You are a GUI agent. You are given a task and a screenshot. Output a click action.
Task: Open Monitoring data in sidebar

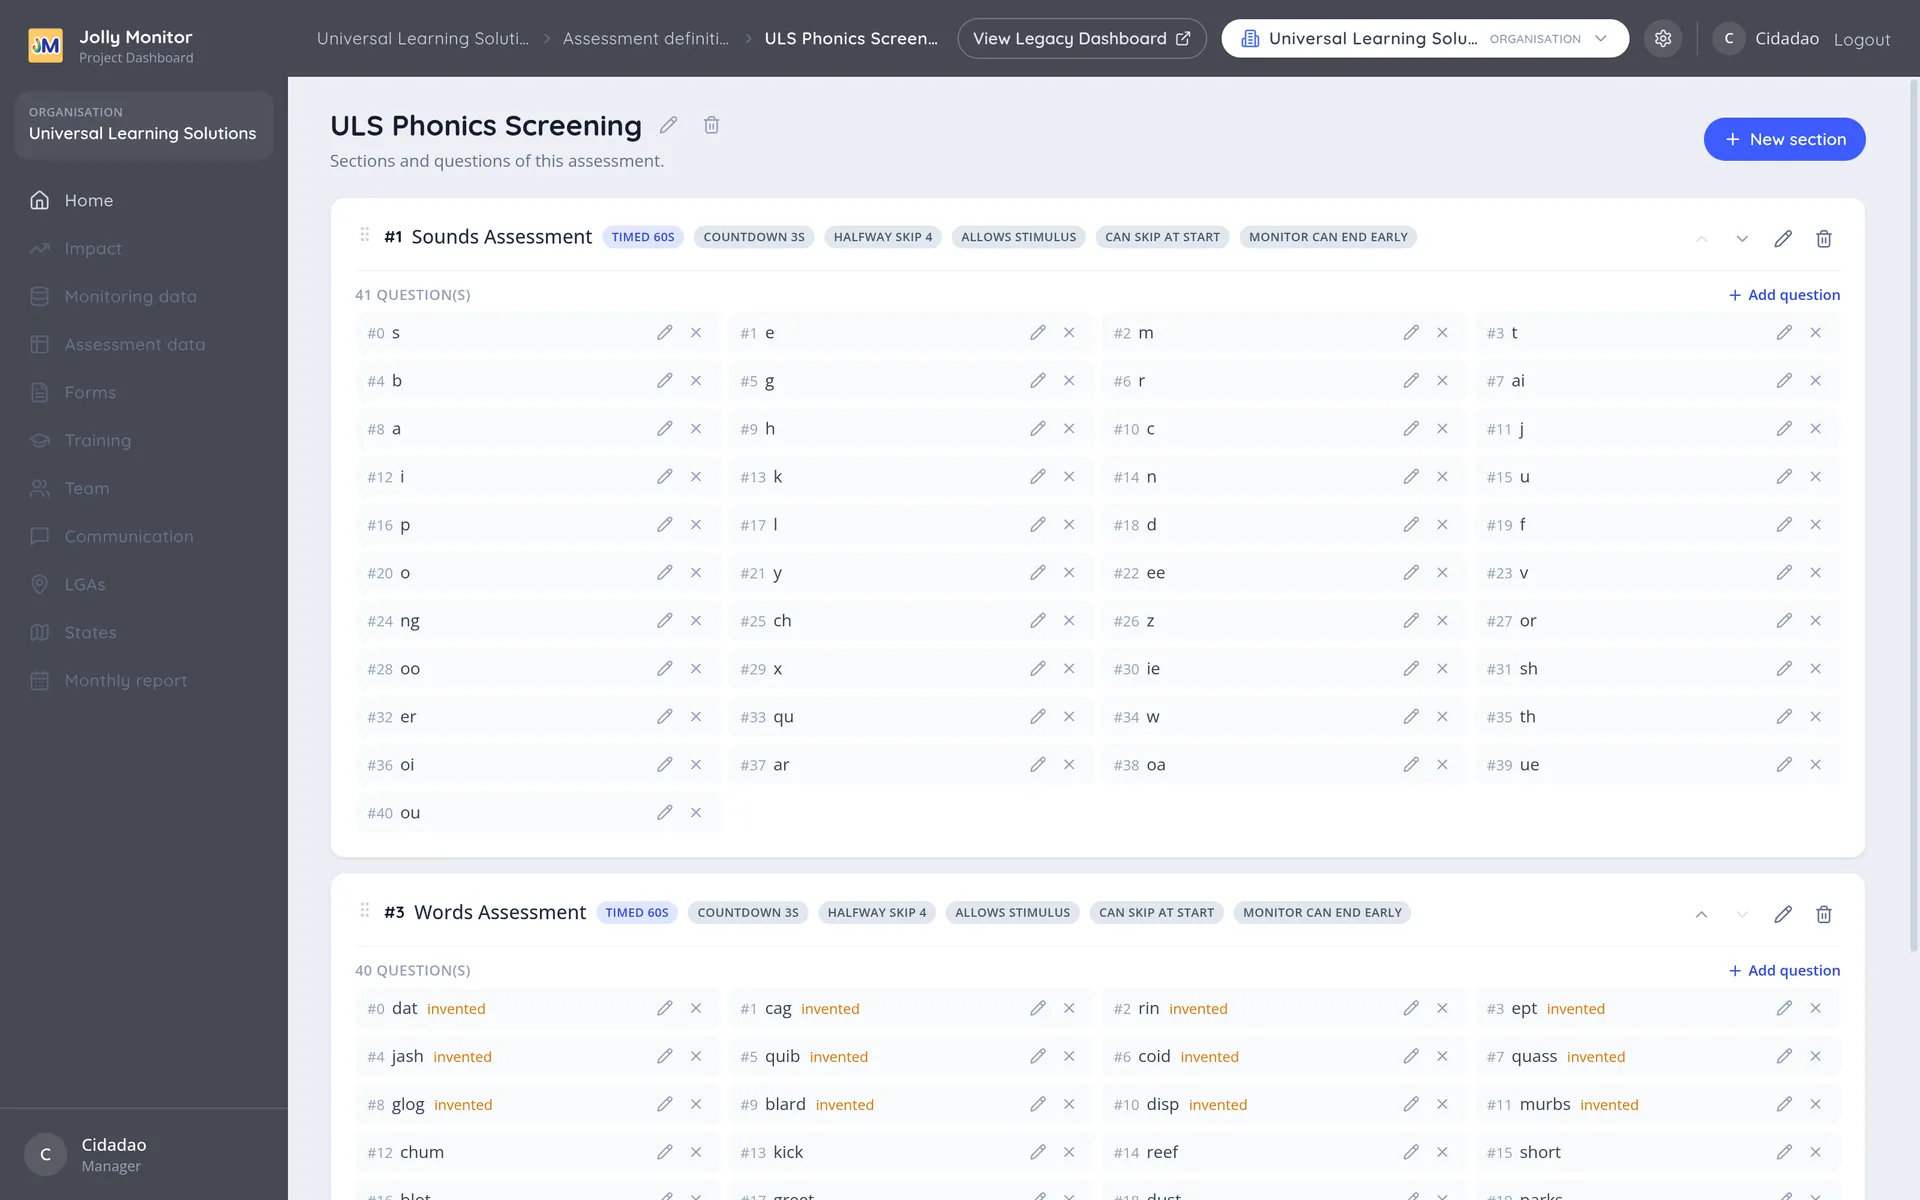coord(144,296)
